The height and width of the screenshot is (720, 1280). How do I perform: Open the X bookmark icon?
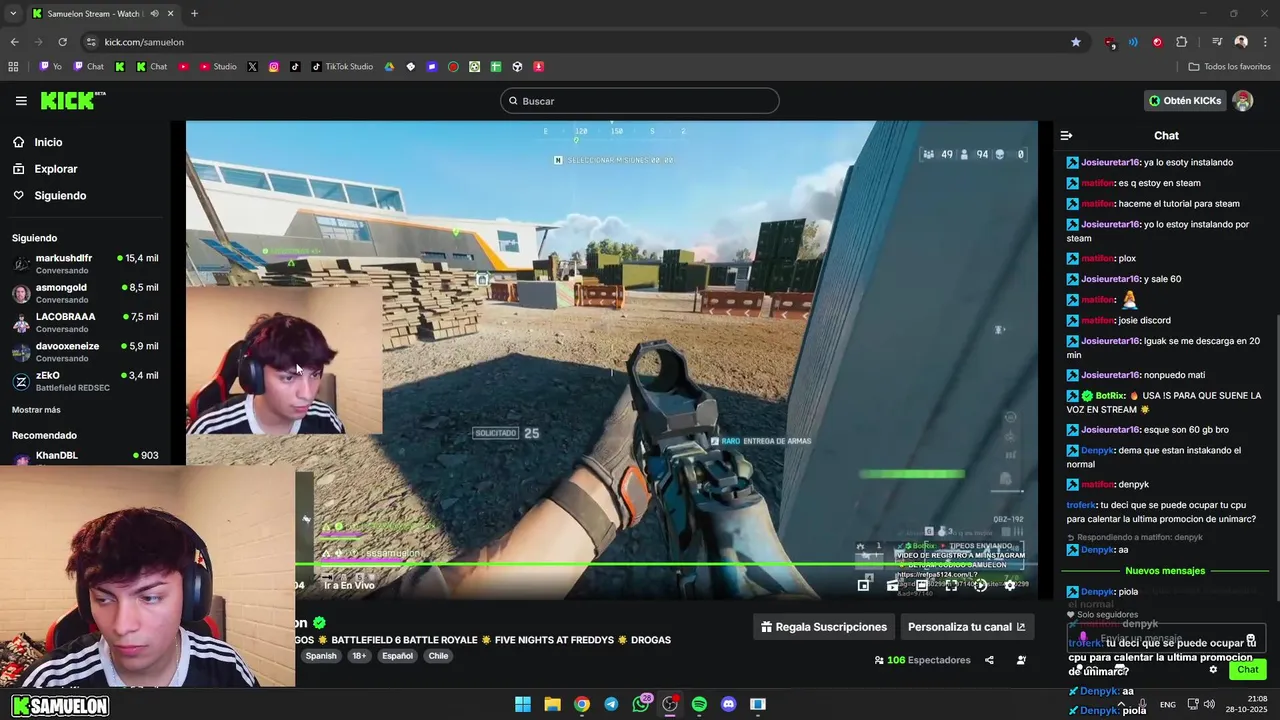(x=252, y=67)
